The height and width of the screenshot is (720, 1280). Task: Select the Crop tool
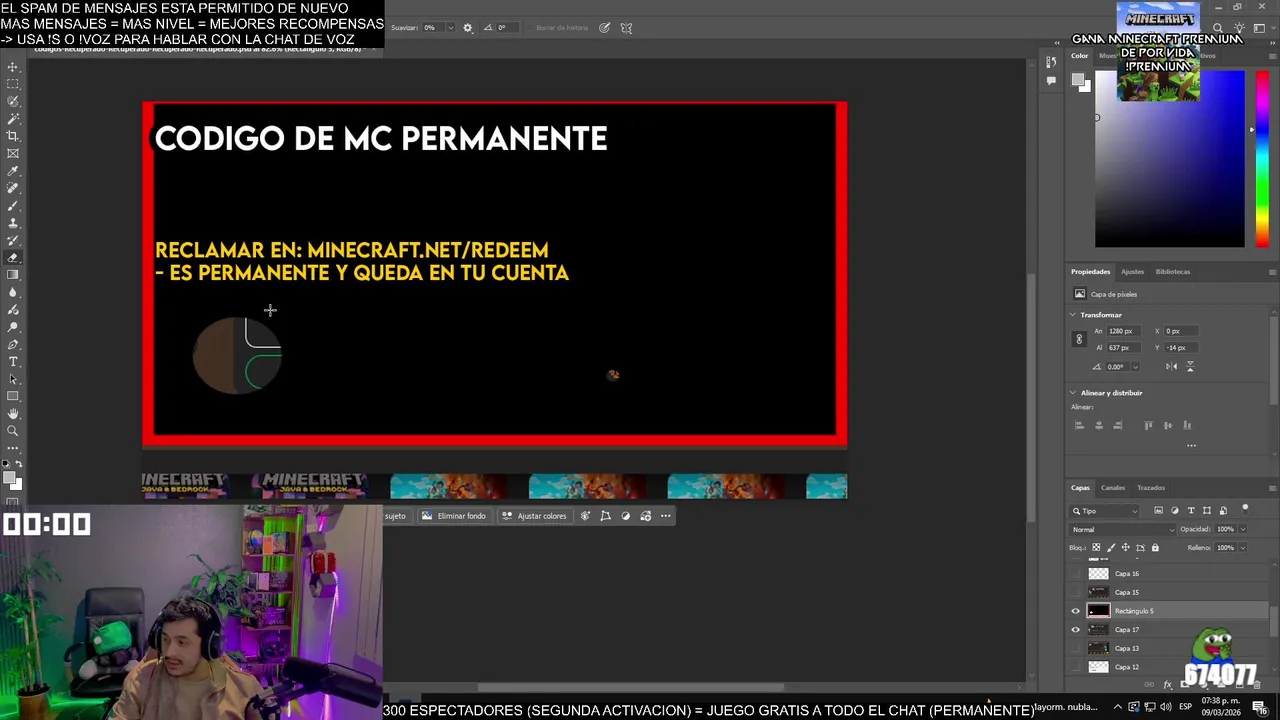click(x=13, y=136)
